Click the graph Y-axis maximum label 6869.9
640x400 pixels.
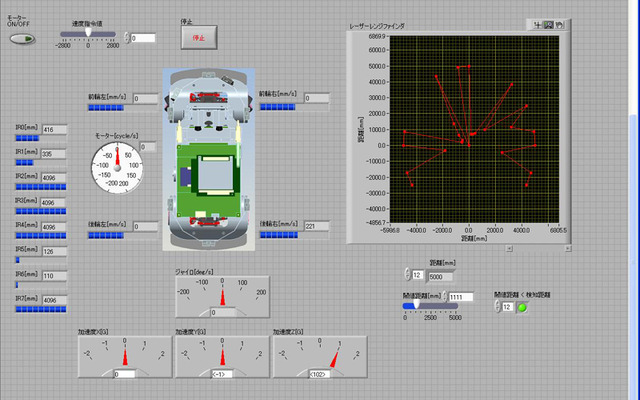[377, 36]
